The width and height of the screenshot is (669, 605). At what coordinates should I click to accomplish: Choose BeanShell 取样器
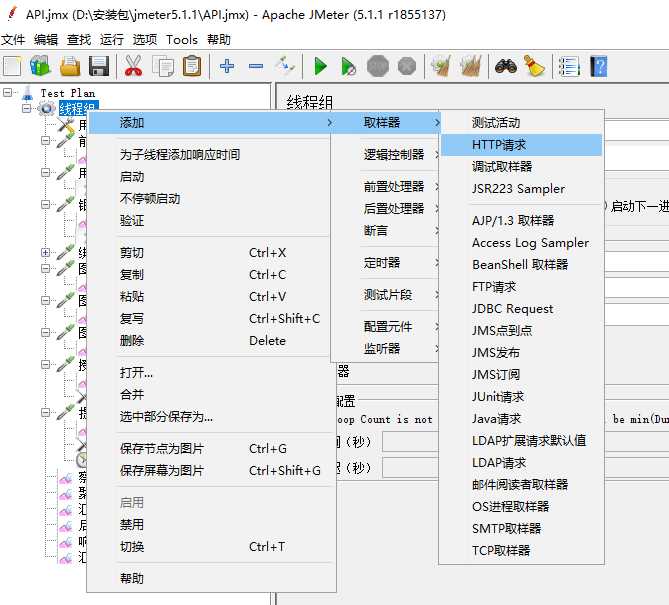coord(521,265)
